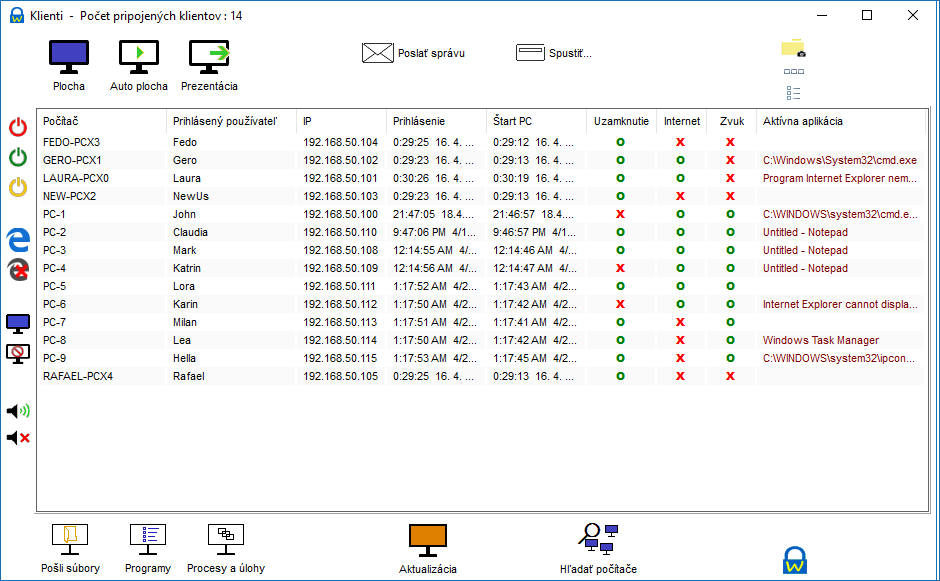The image size is (940, 581).
Task: Select the PC-3 Mark row
Action: [481, 250]
